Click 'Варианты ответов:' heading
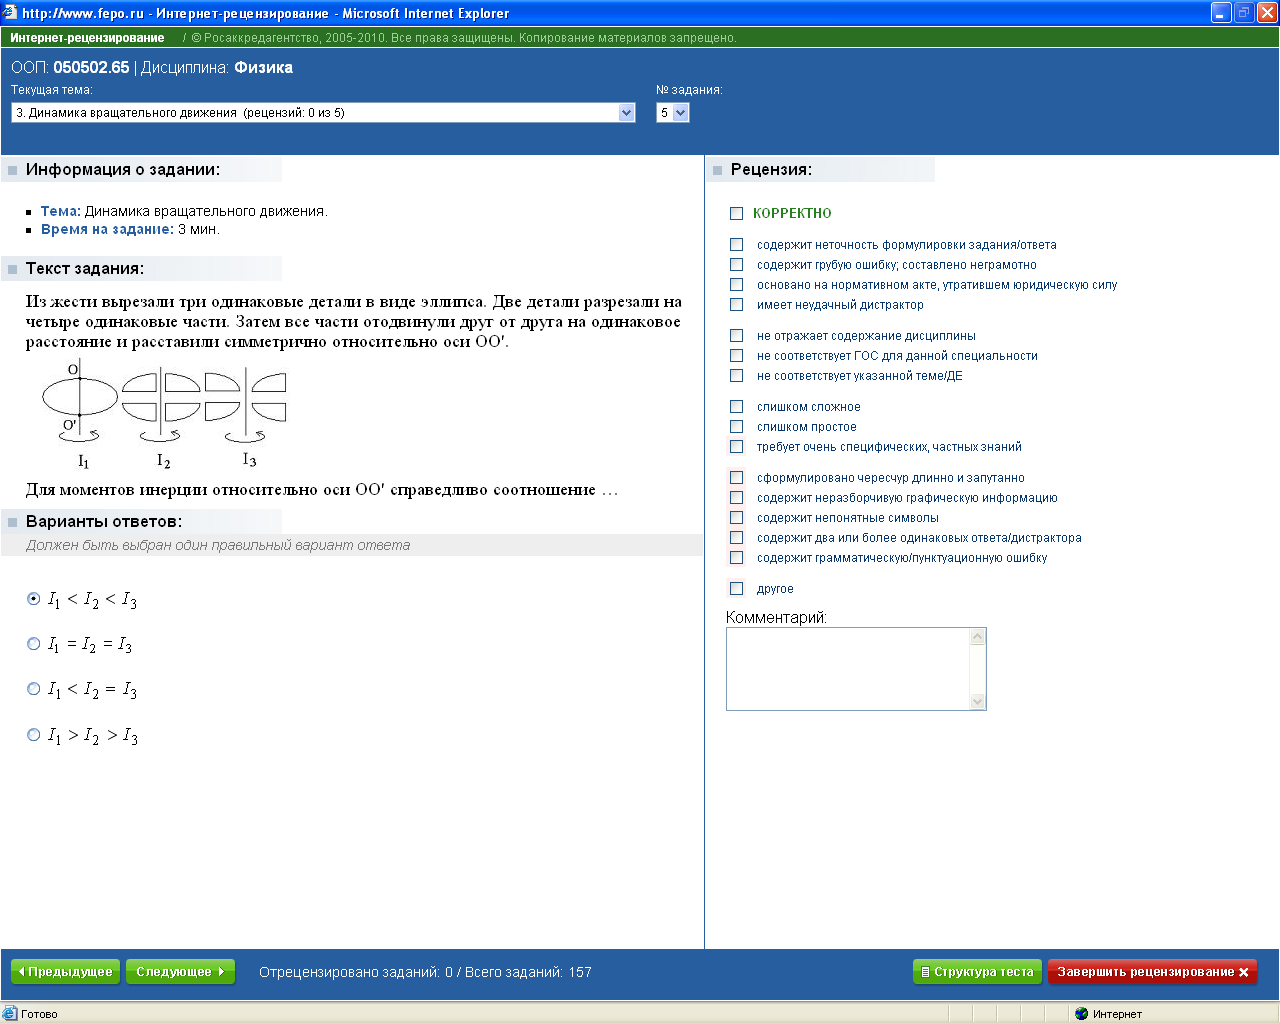This screenshot has height=1024, width=1280. (104, 522)
